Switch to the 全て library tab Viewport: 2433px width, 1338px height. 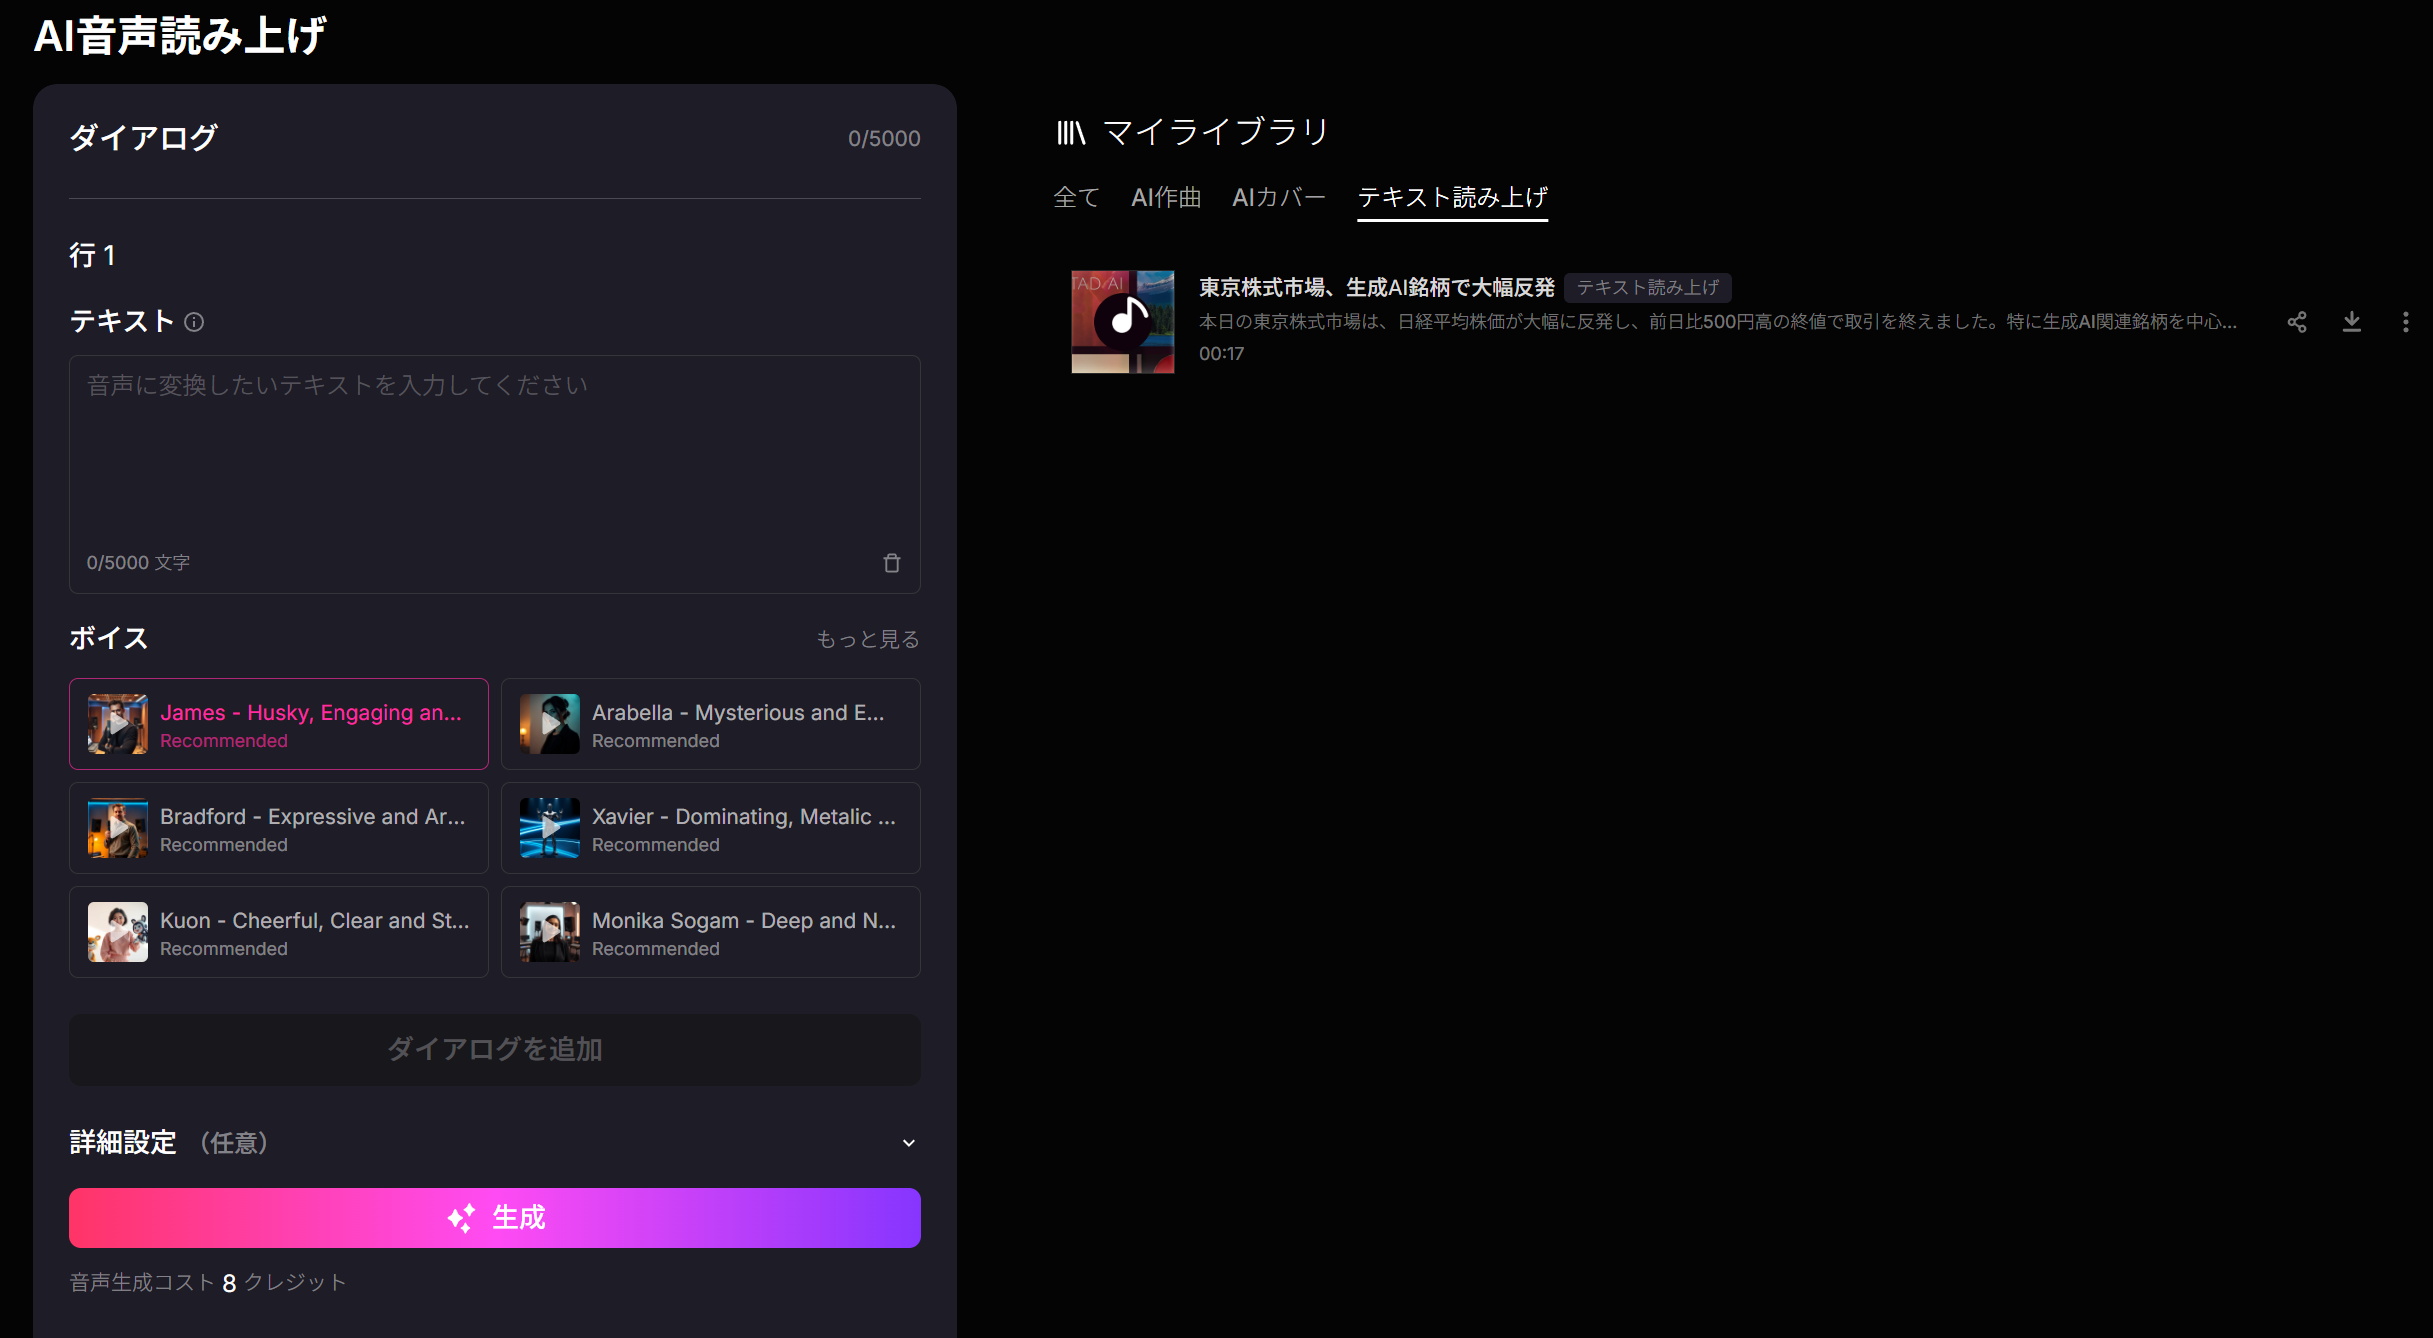coord(1076,197)
